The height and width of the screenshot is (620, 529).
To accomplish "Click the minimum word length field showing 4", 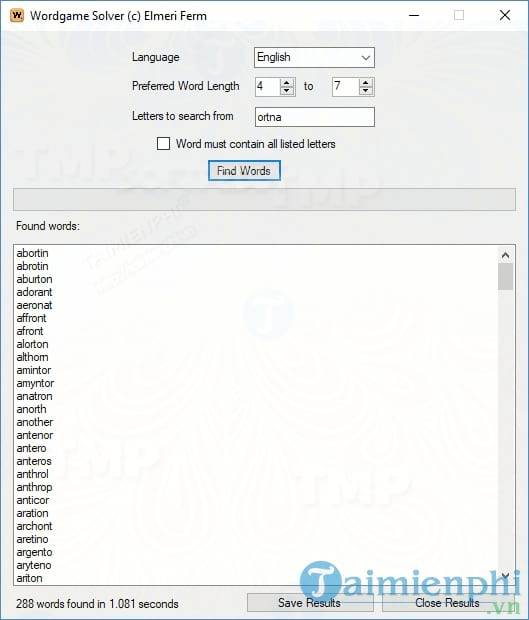I will (268, 86).
